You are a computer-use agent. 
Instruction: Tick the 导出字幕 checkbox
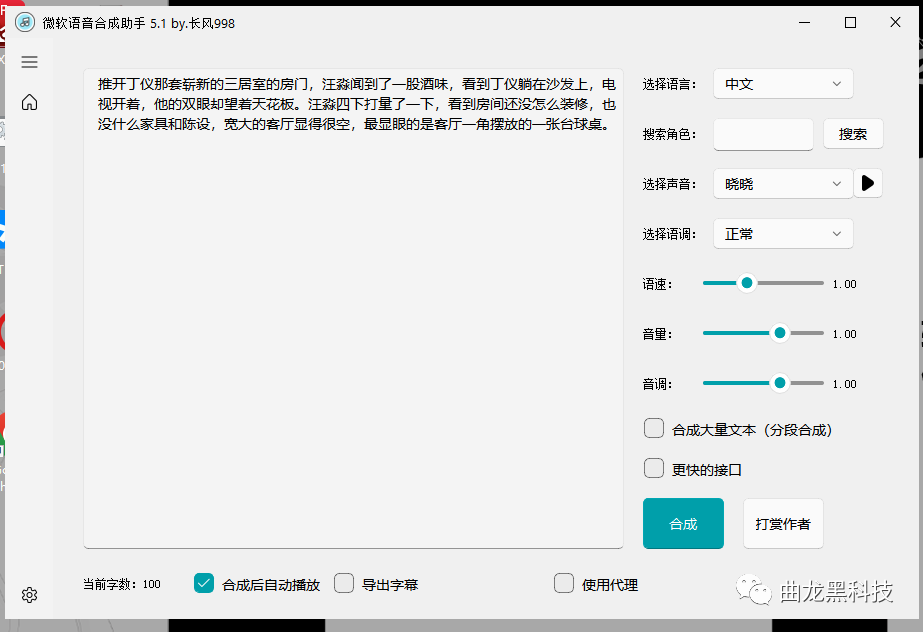pyautogui.click(x=344, y=583)
